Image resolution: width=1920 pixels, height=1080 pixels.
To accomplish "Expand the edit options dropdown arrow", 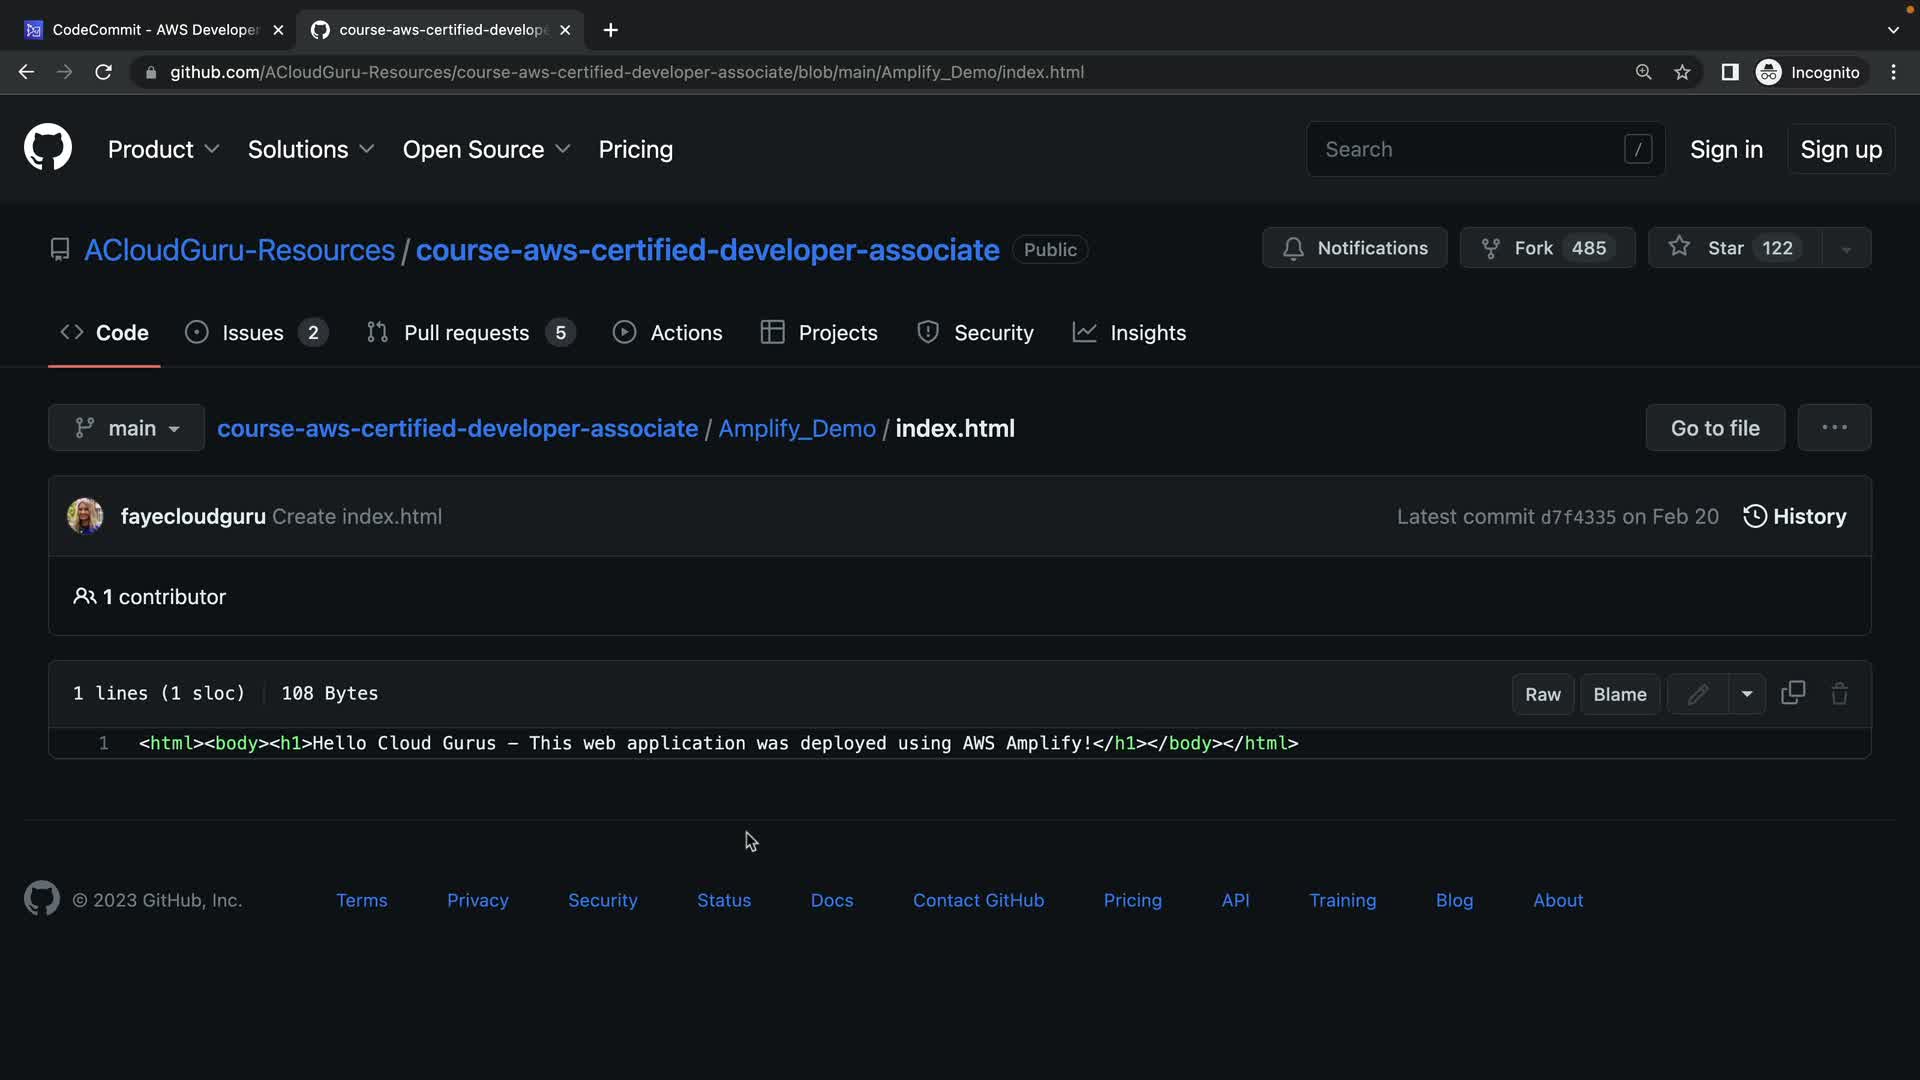I will pos(1746,694).
